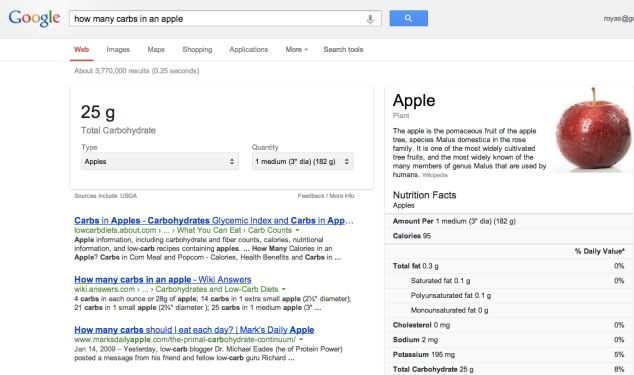Screen dimensions: 634x375
Task: Open How many carbs in an apple Wiki Answers
Action: tap(163, 280)
